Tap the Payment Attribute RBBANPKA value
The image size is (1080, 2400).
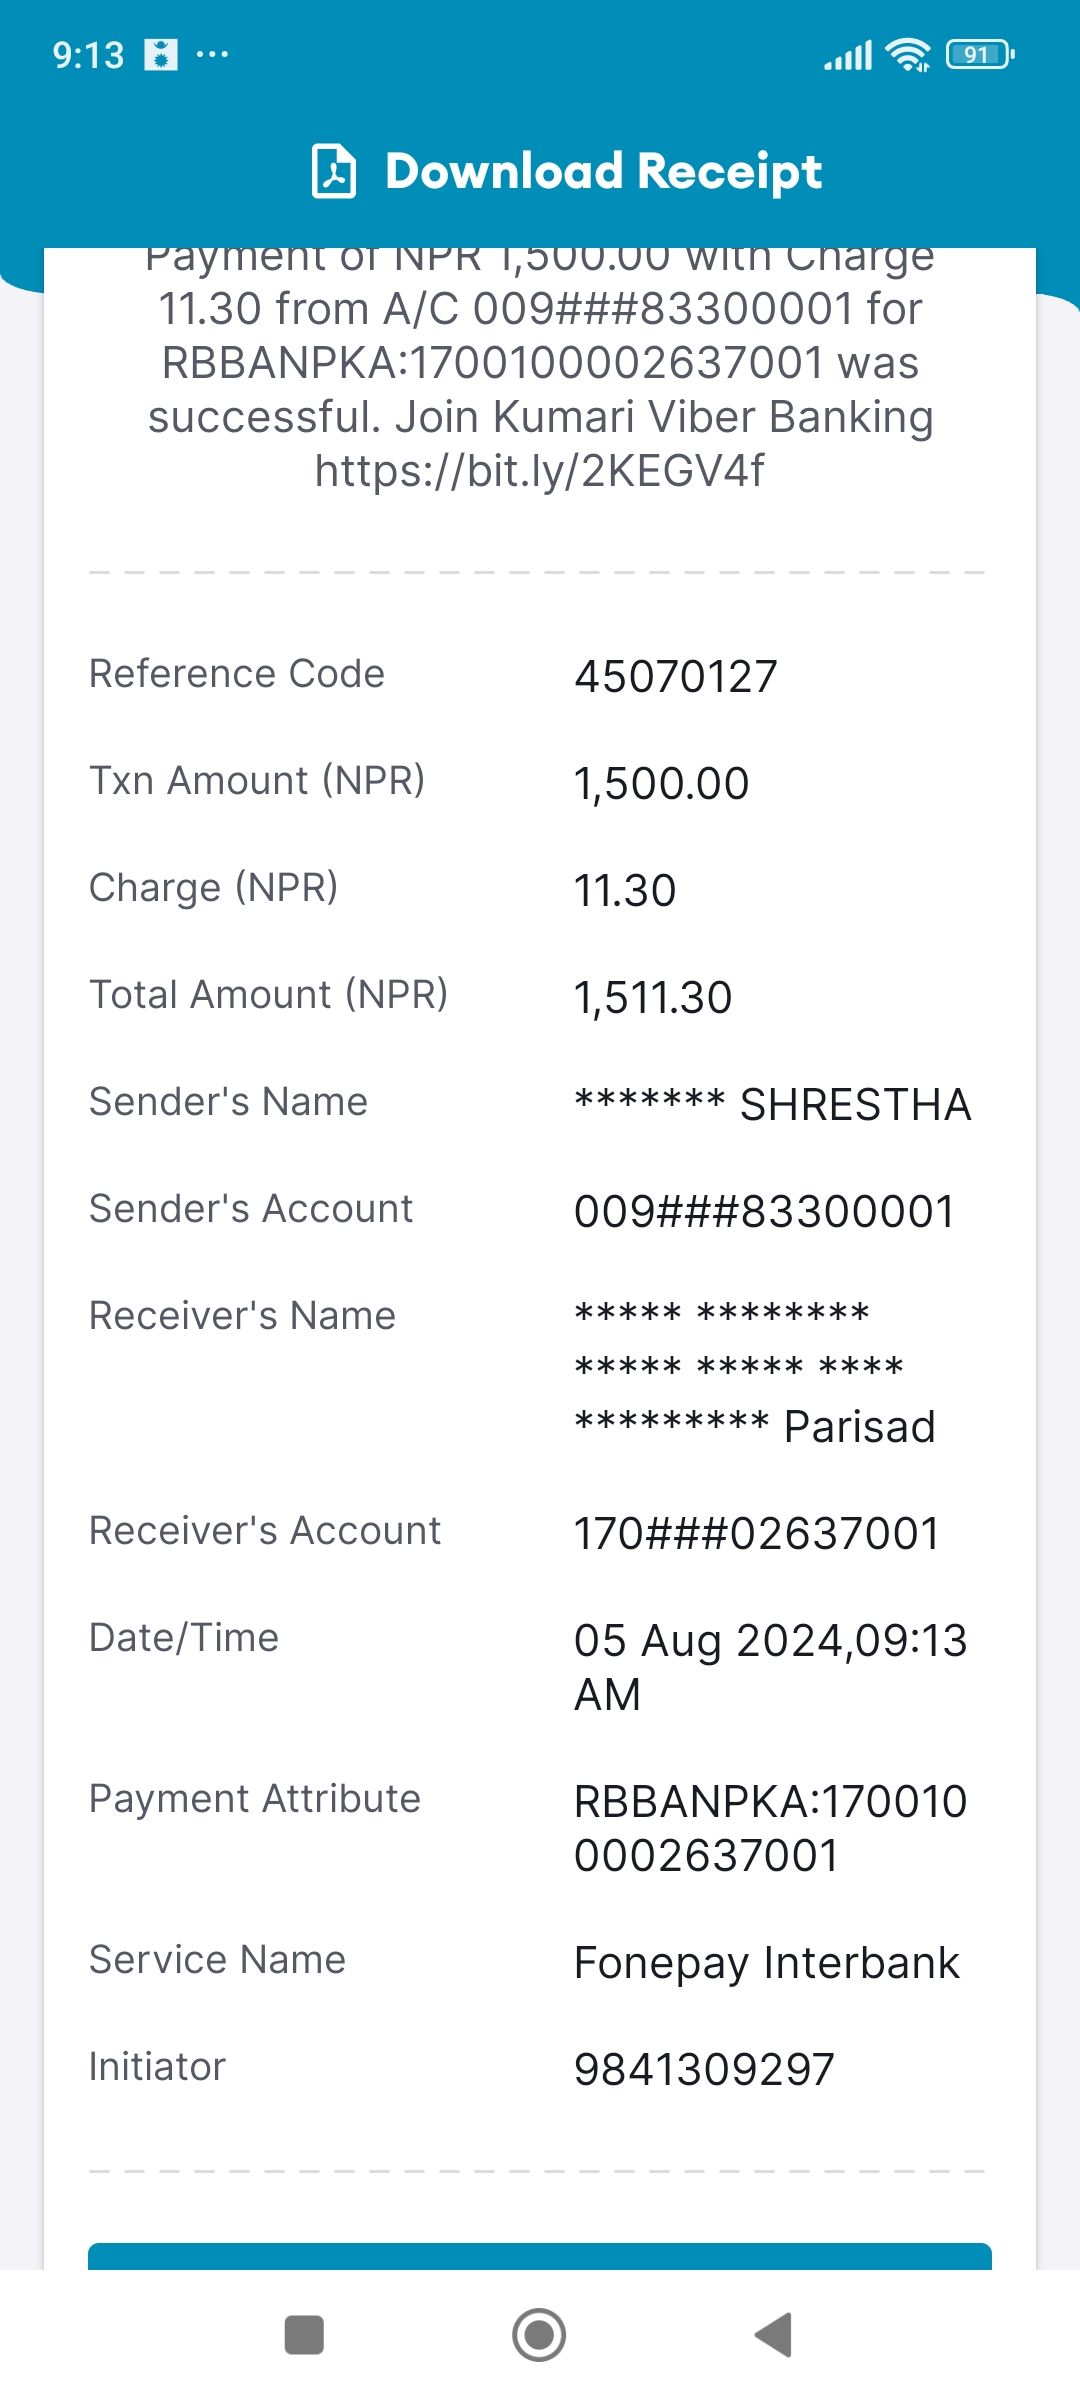771,1829
